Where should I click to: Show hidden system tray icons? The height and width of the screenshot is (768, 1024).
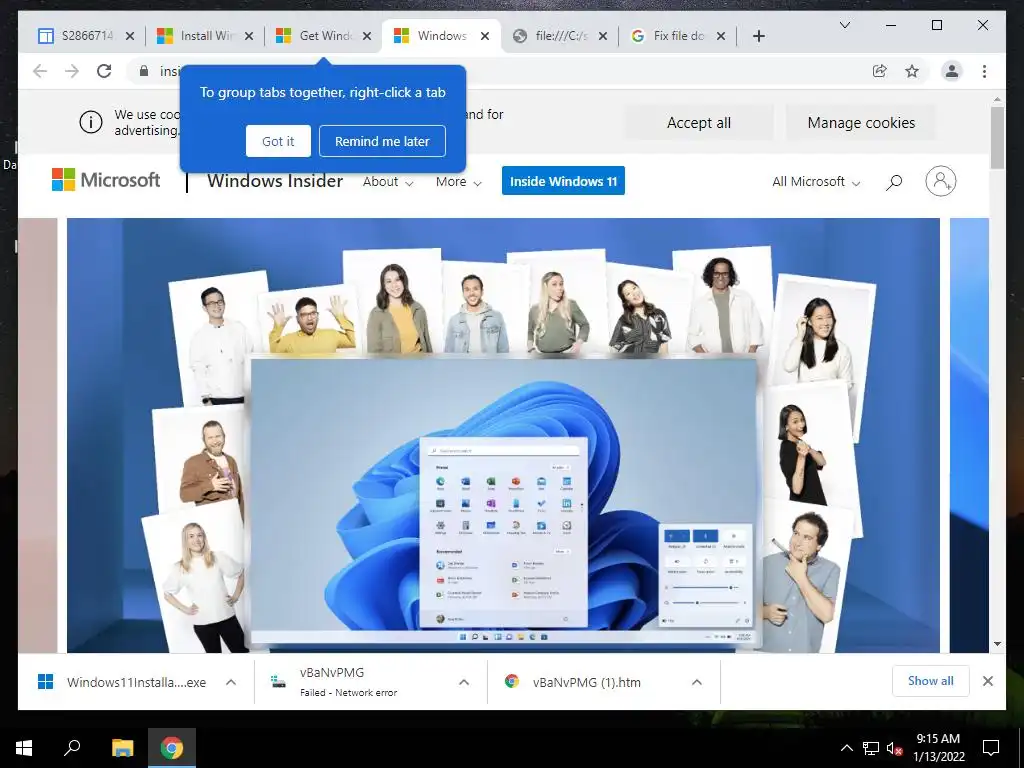click(846, 748)
